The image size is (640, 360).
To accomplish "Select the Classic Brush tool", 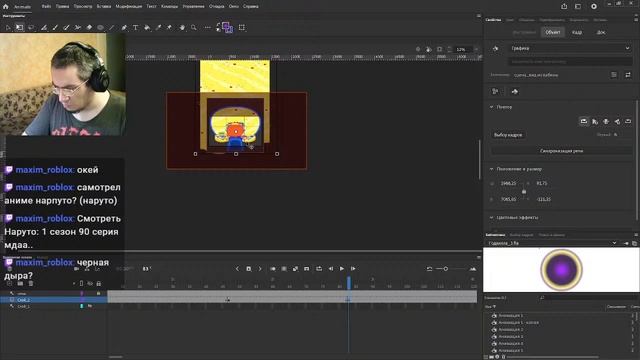I will tap(55, 28).
